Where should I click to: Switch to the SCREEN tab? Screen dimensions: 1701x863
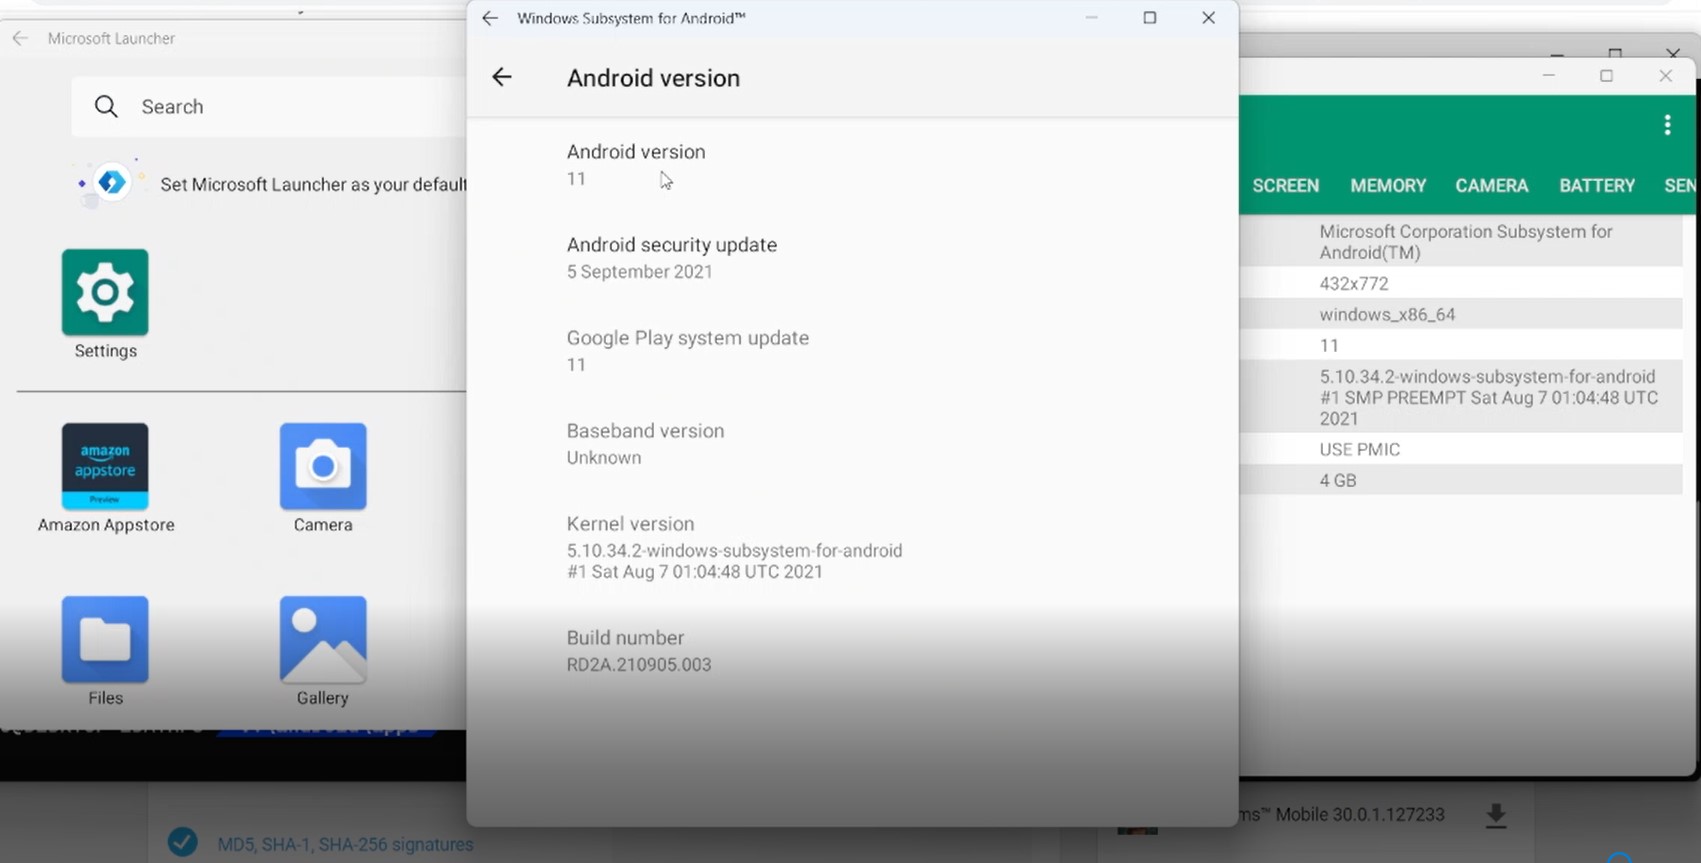click(x=1286, y=186)
